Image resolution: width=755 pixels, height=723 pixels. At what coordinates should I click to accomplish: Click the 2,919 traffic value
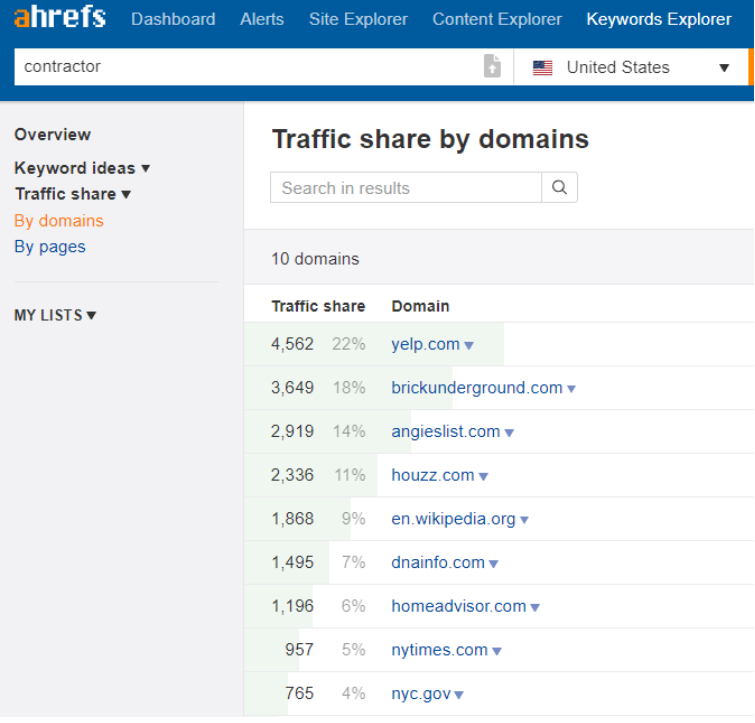[x=292, y=431]
